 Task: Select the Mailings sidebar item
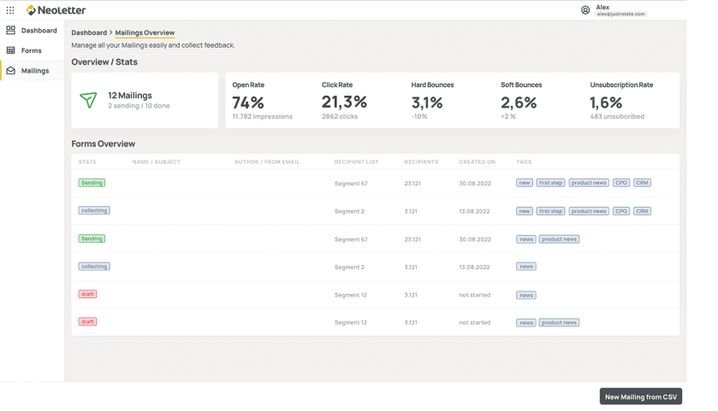32,70
